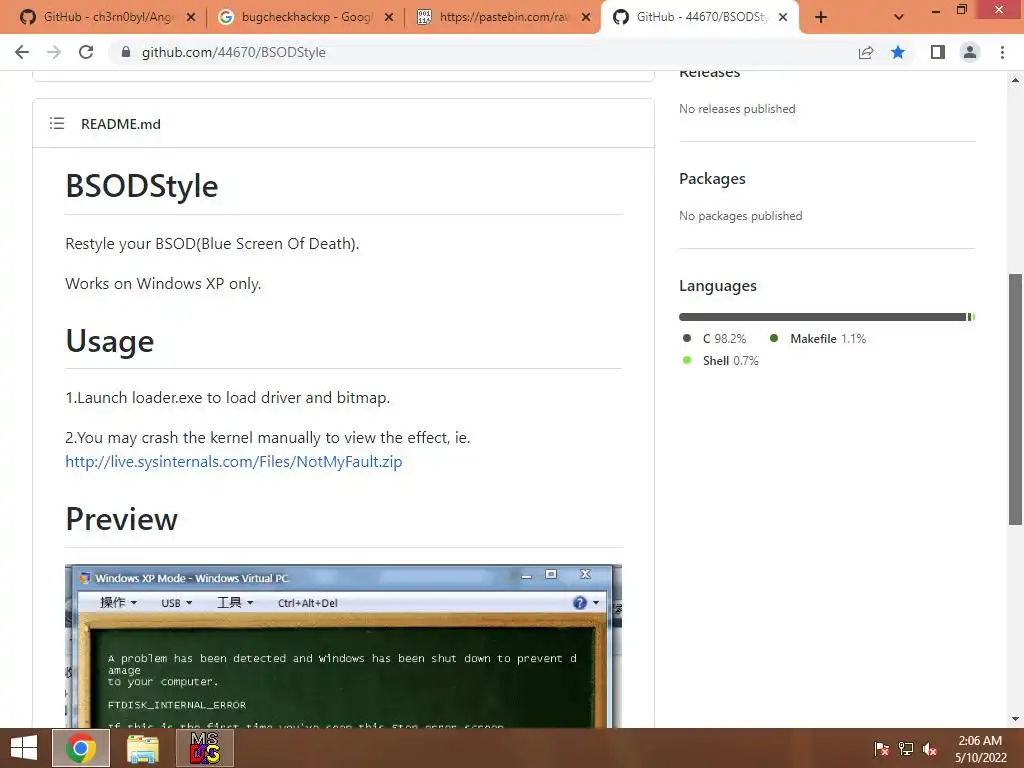Click the Languages heading
The height and width of the screenshot is (768, 1024).
pyautogui.click(x=718, y=285)
